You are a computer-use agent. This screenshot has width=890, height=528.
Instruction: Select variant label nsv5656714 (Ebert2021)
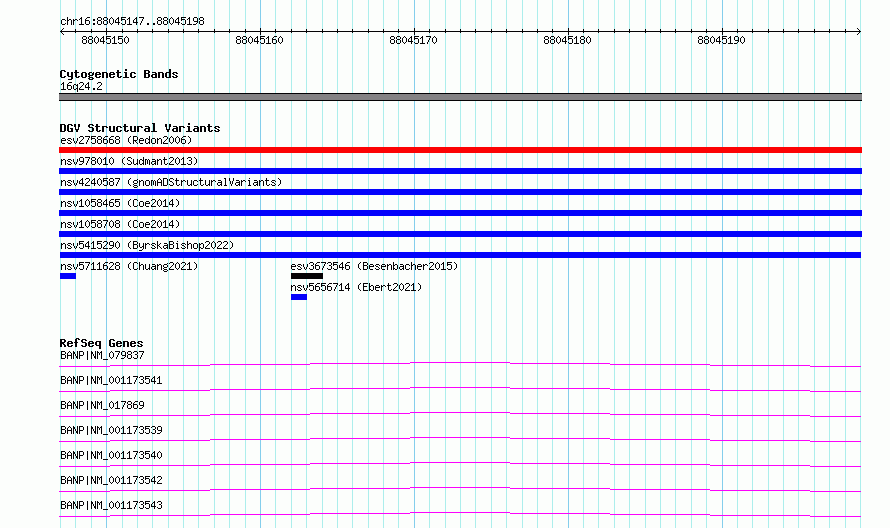click(x=356, y=287)
